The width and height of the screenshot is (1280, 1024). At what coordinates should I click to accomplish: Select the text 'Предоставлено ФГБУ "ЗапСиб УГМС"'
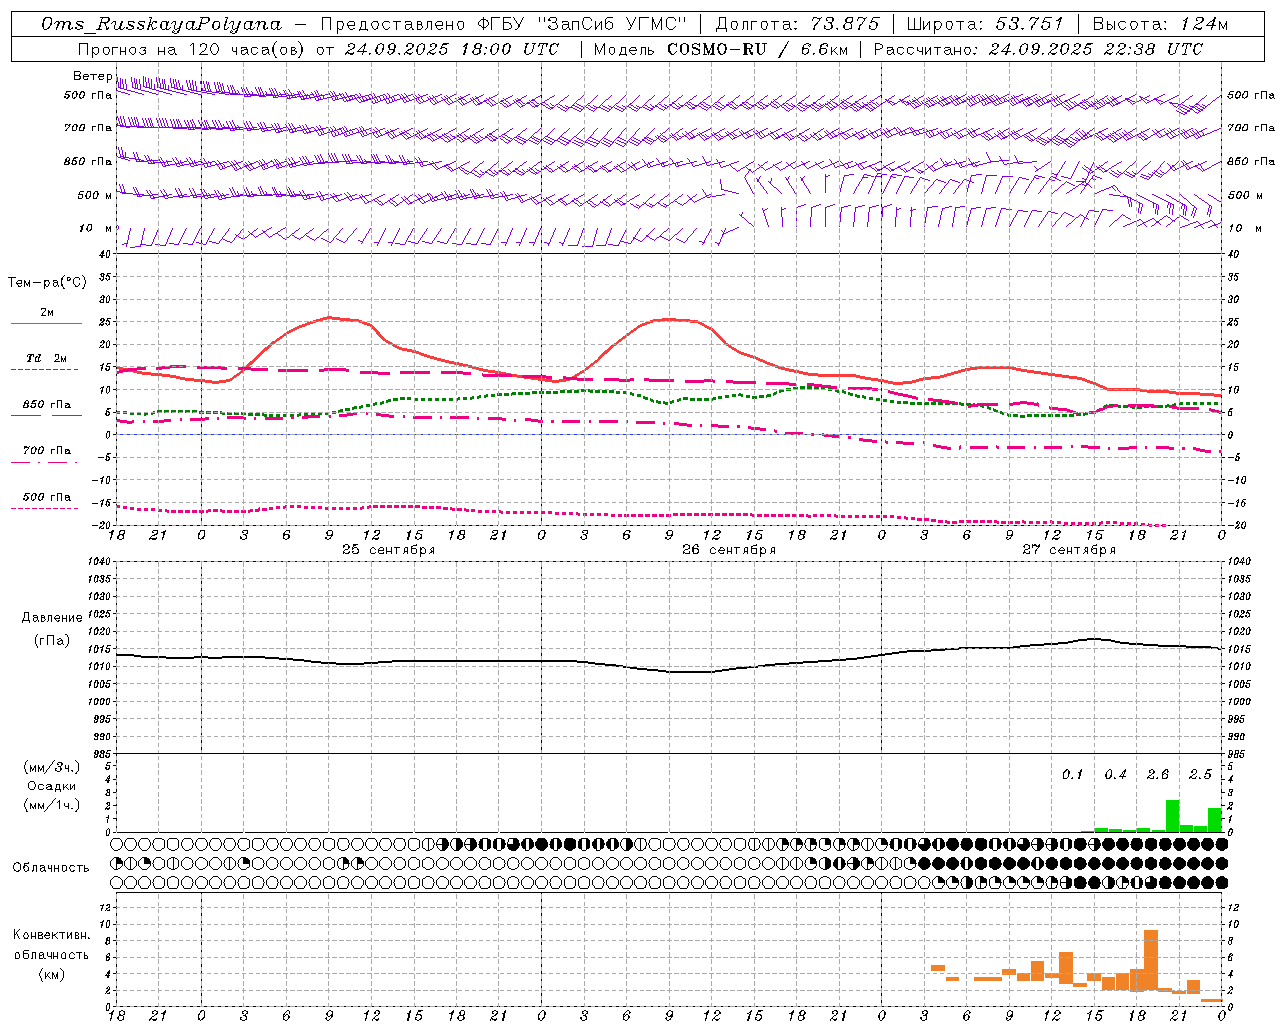(x=504, y=24)
